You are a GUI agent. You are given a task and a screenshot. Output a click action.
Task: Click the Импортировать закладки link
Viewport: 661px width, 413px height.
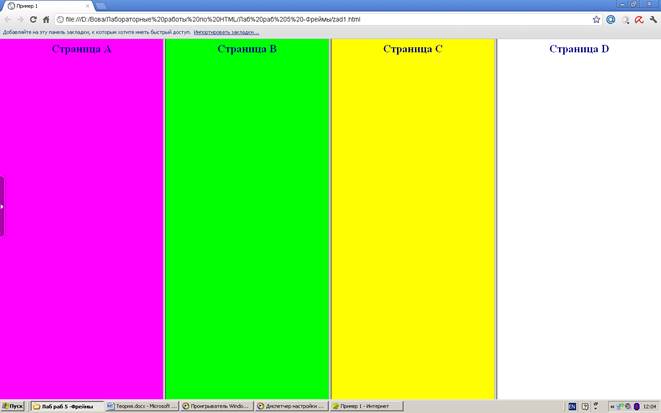click(x=226, y=32)
